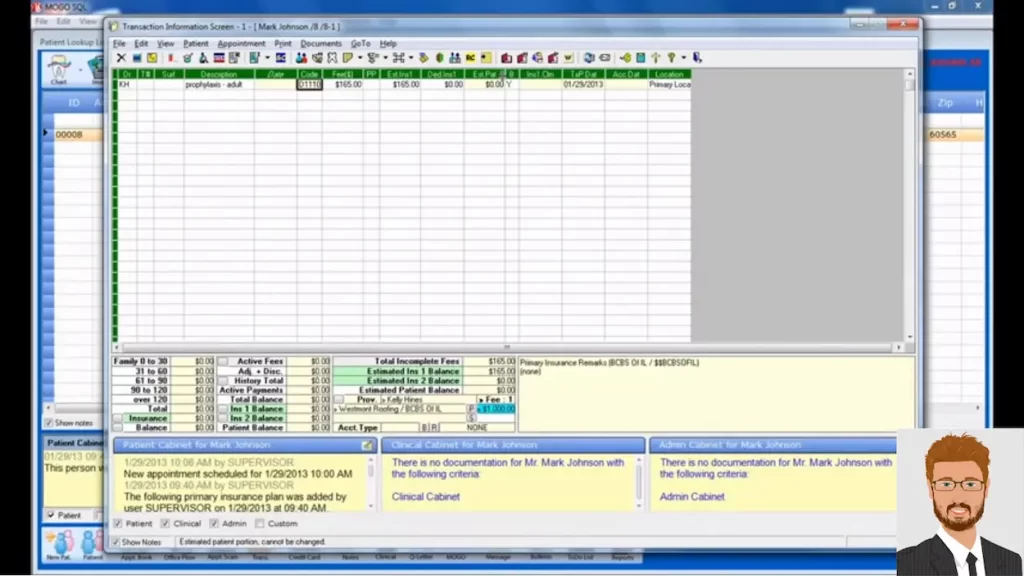
Task: Click the Clinical Cabinet link
Action: tap(424, 497)
